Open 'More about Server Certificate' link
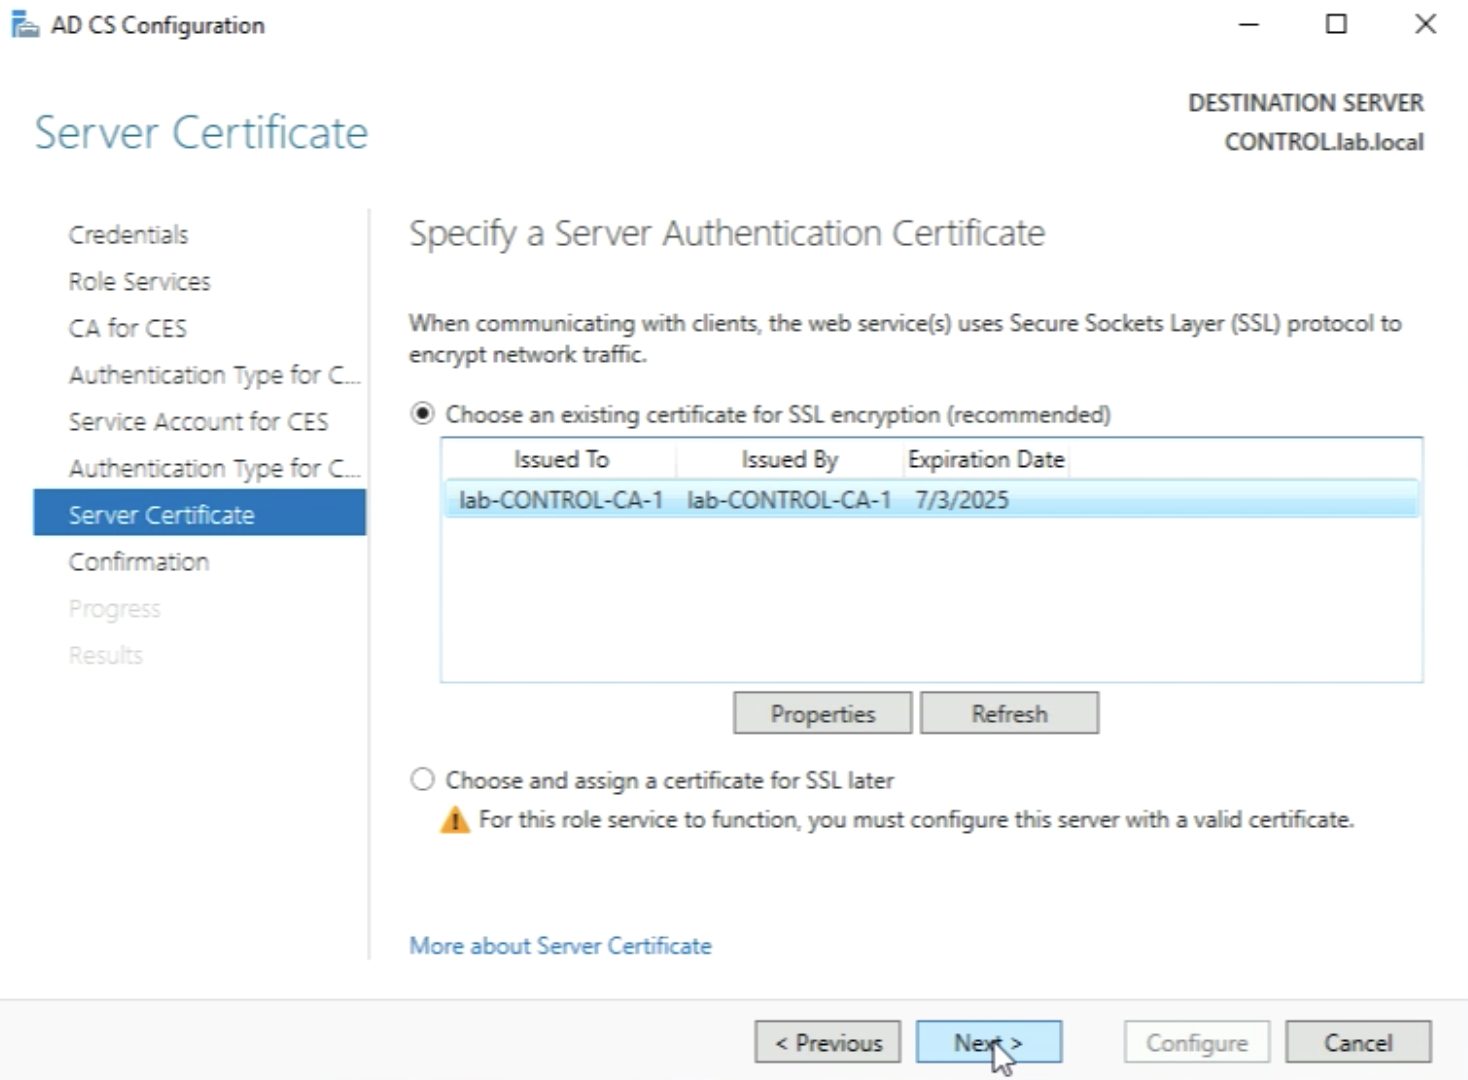 click(x=560, y=946)
